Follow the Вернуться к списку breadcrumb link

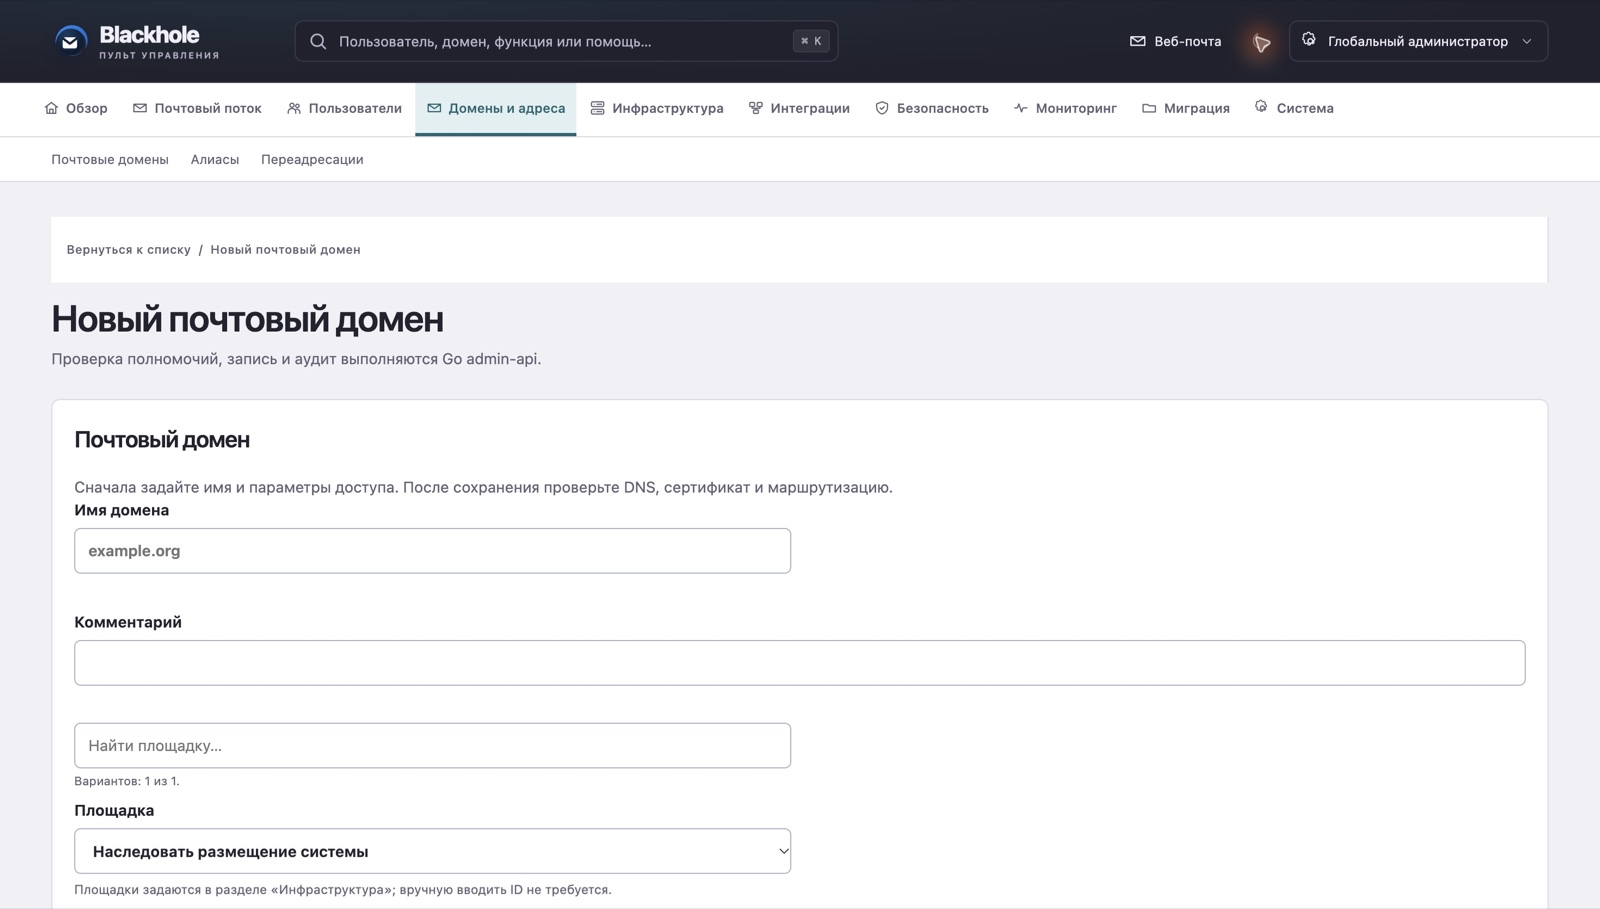[129, 250]
